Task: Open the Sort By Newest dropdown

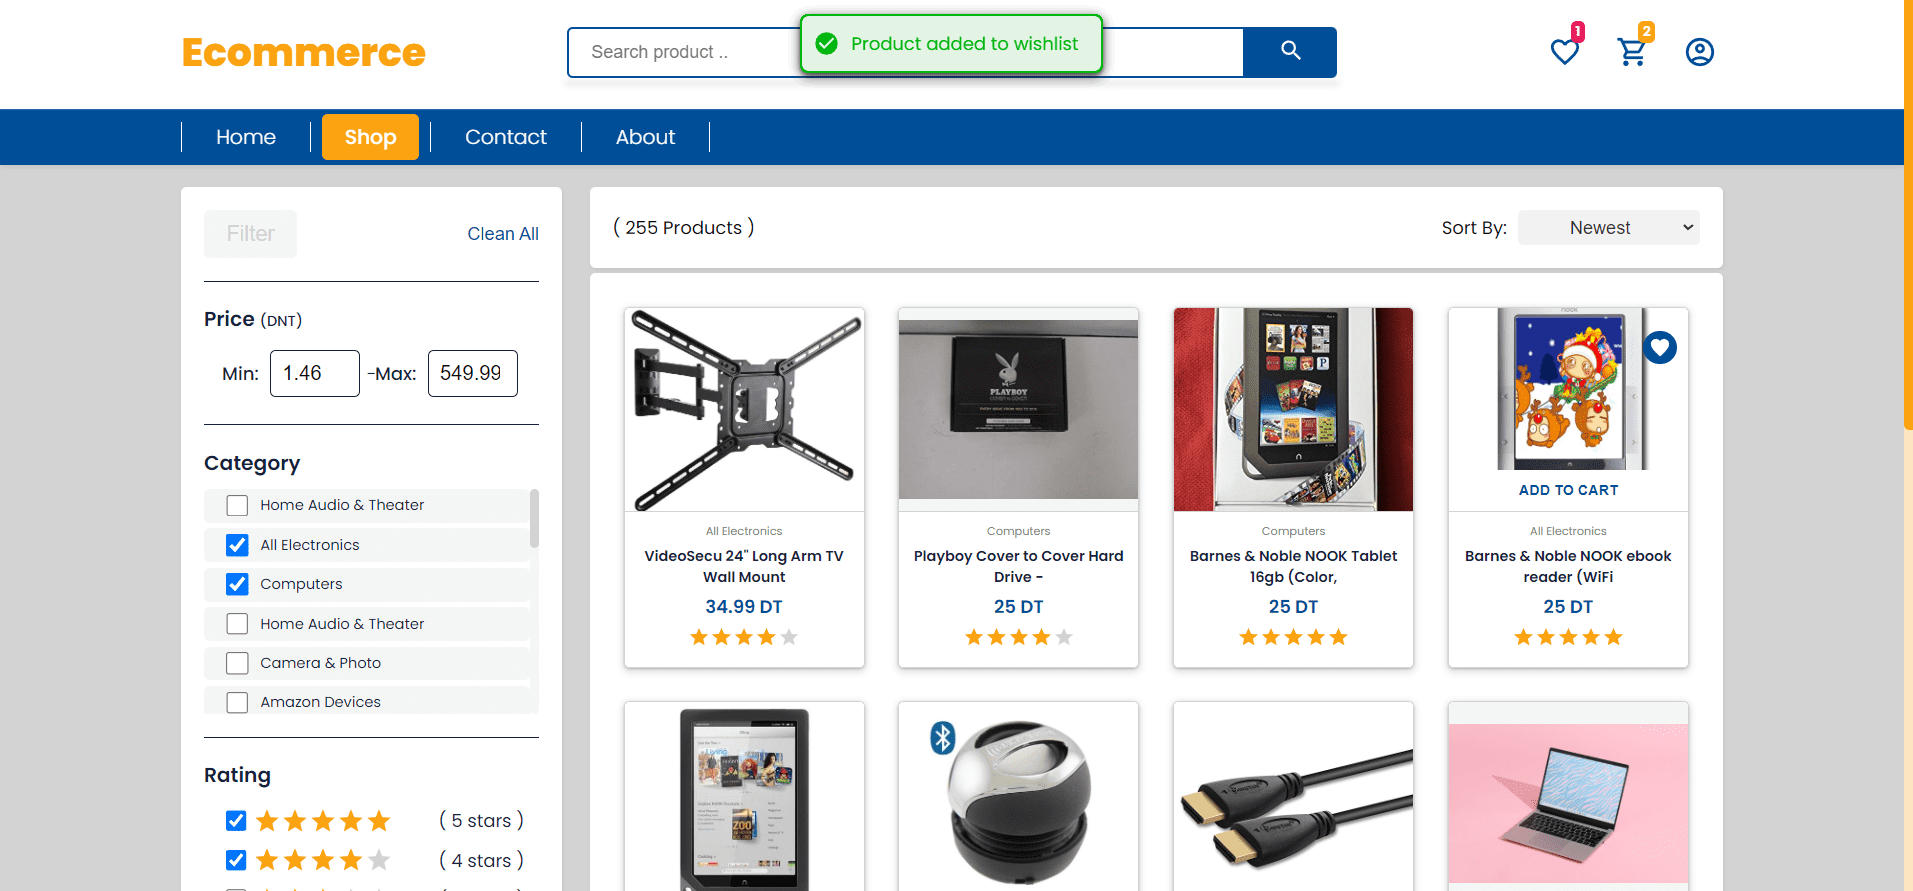Action: [x=1608, y=228]
